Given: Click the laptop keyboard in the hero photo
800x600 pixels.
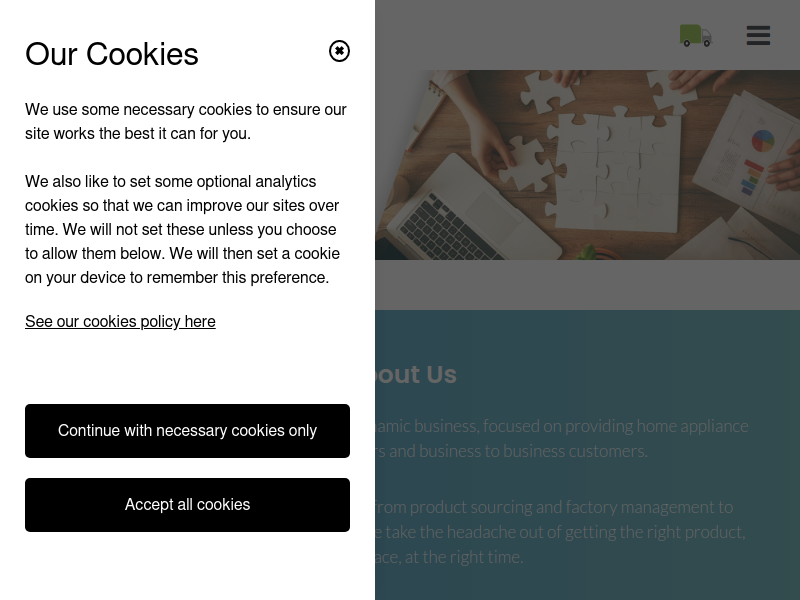Looking at the screenshot, I should [x=449, y=228].
